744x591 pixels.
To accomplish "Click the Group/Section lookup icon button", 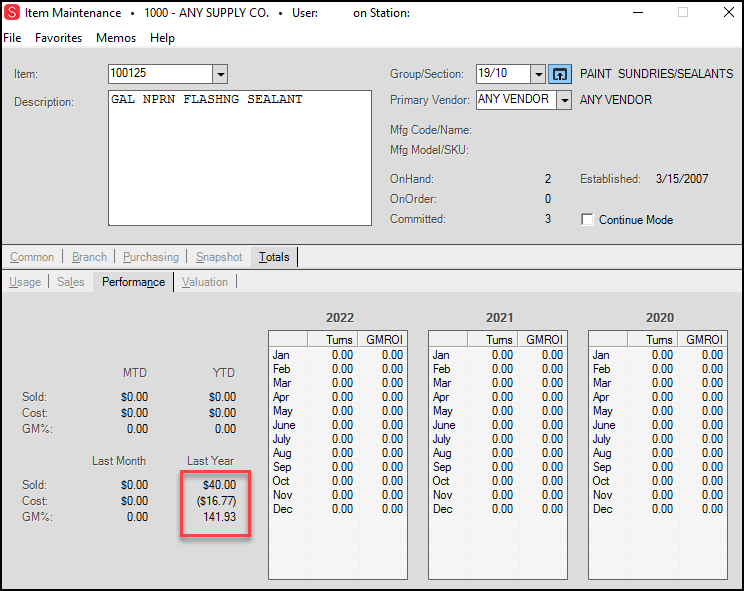I will pyautogui.click(x=560, y=74).
